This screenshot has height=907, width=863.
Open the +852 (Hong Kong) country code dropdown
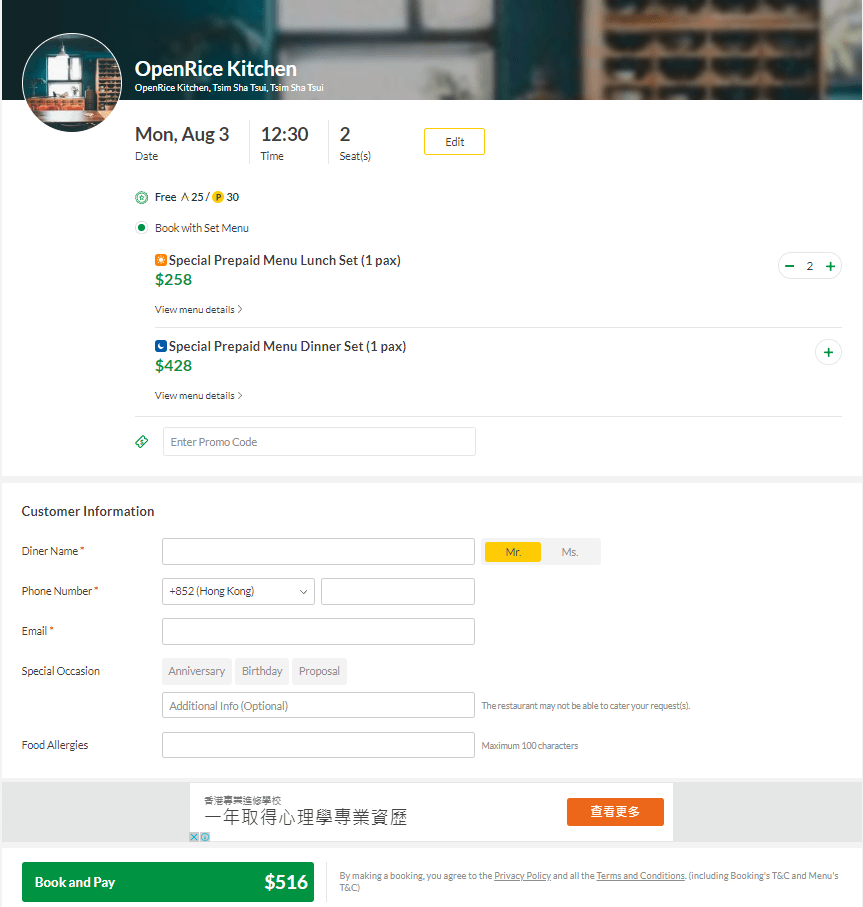pos(238,591)
